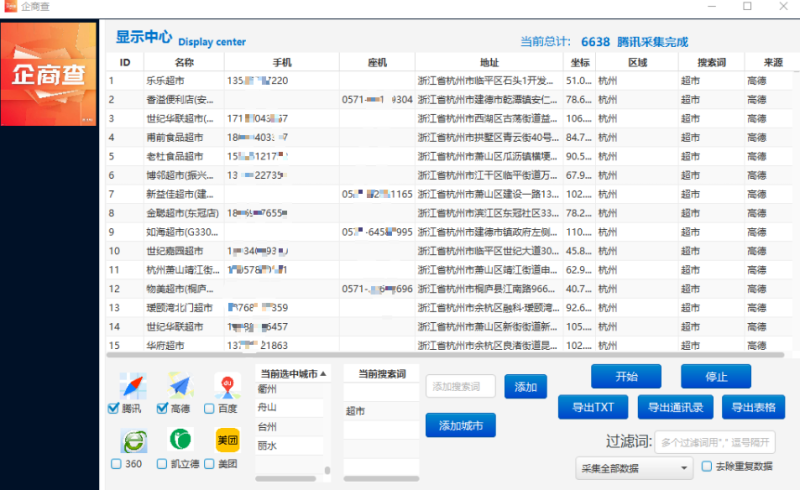Viewport: 800px width, 490px height.
Task: Click the 导出TXT button
Action: tap(593, 407)
